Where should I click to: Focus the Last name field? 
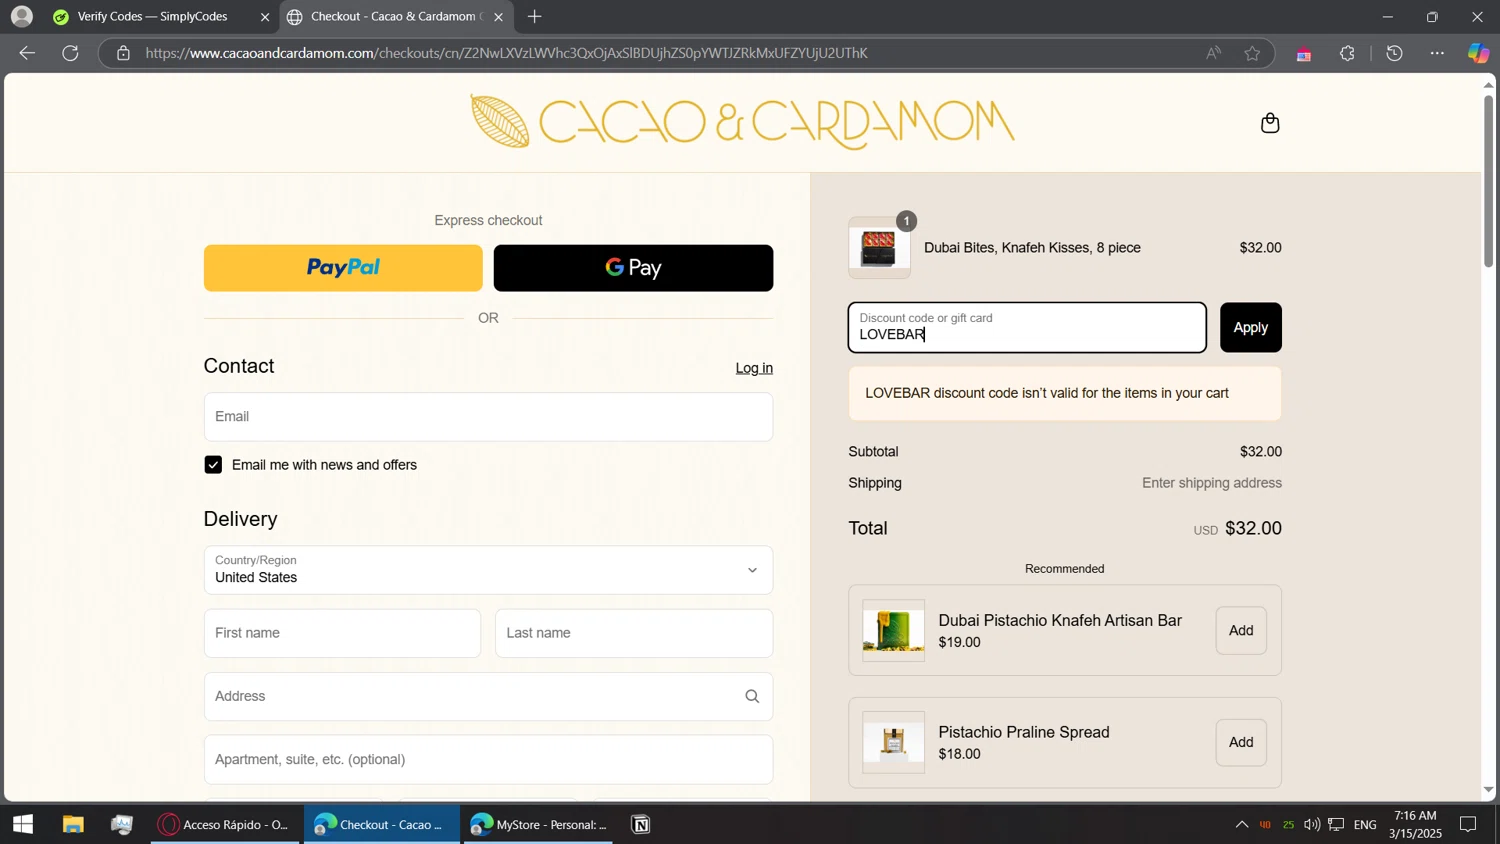[x=634, y=633]
